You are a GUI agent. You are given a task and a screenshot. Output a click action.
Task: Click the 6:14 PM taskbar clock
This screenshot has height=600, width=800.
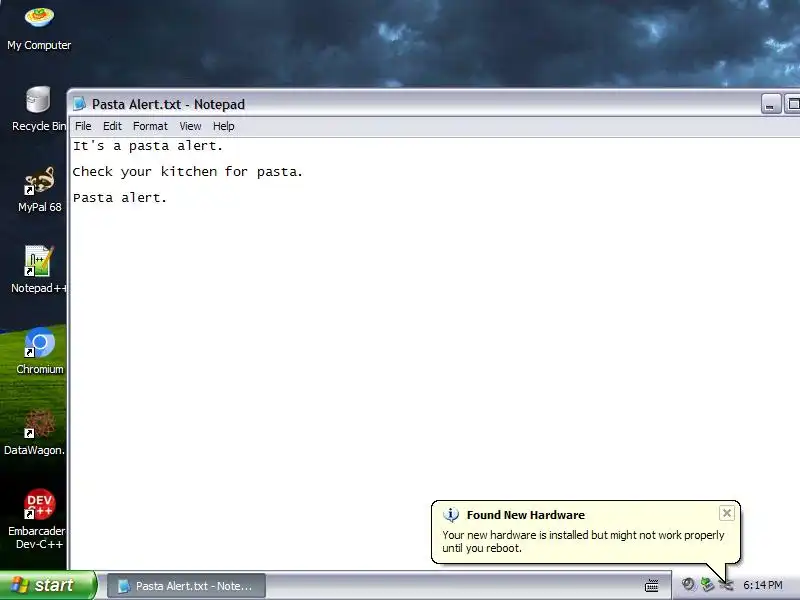pyautogui.click(x=763, y=585)
